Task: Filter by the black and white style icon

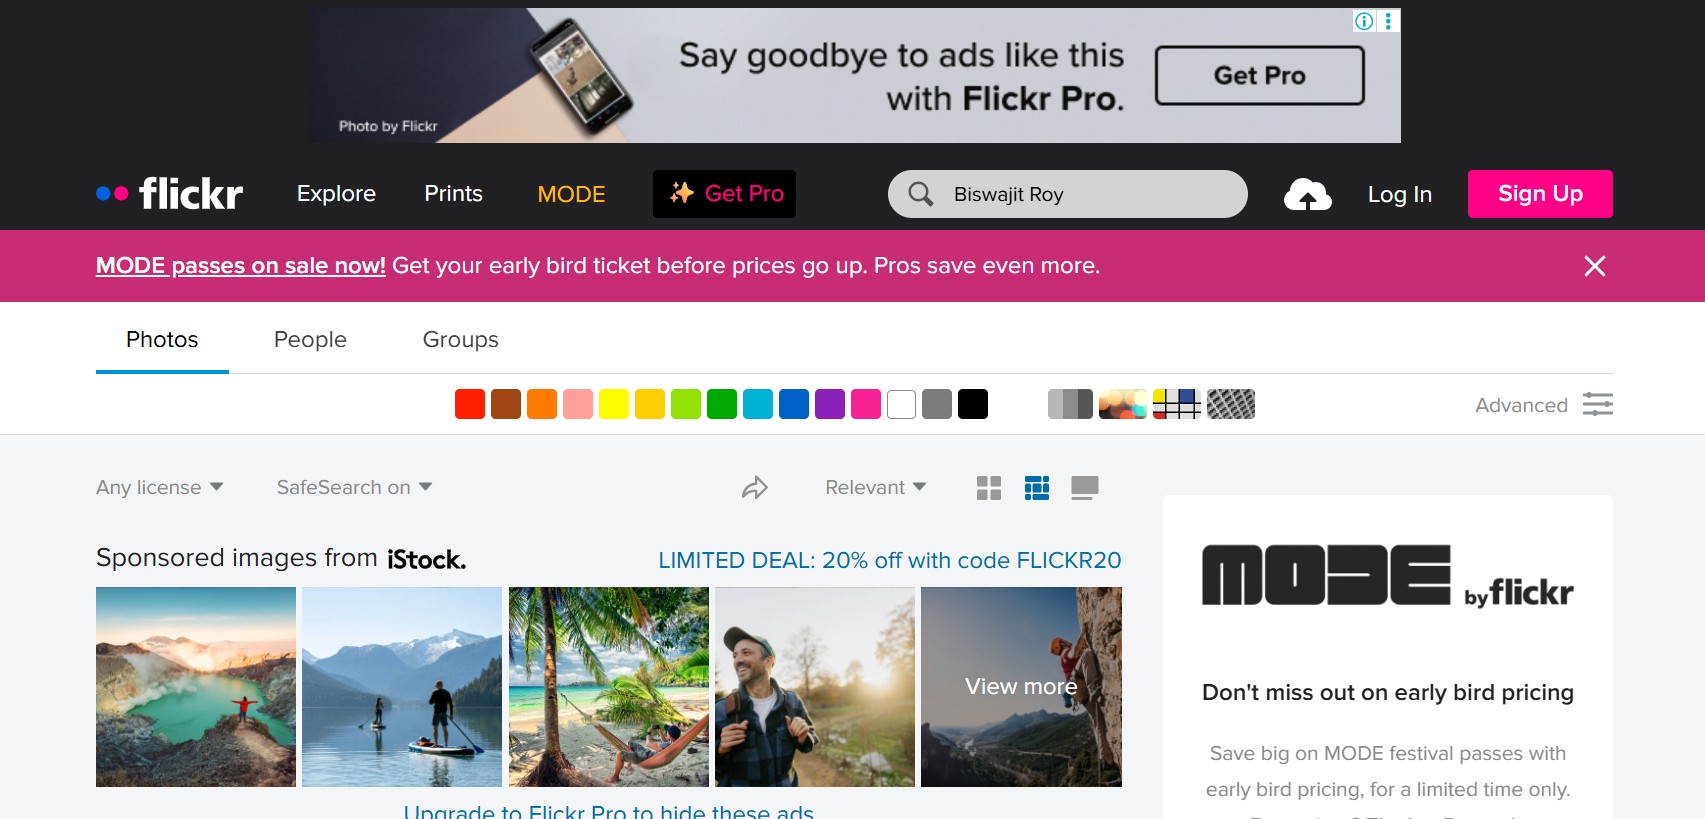Action: (x=1069, y=404)
